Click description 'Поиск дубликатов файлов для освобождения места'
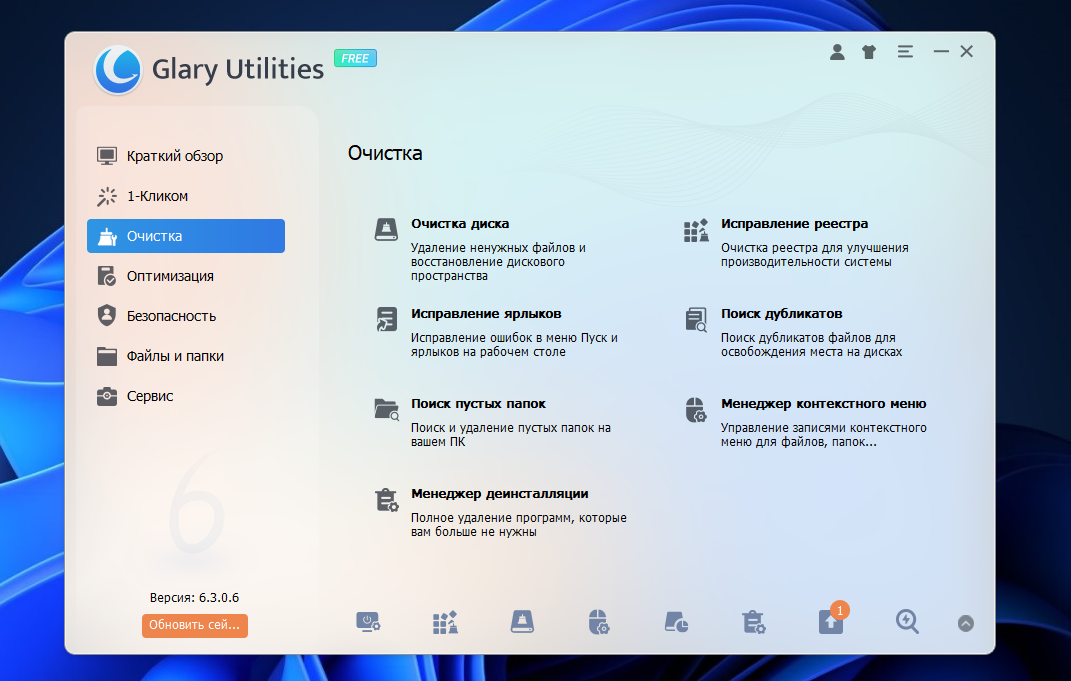 coord(811,345)
